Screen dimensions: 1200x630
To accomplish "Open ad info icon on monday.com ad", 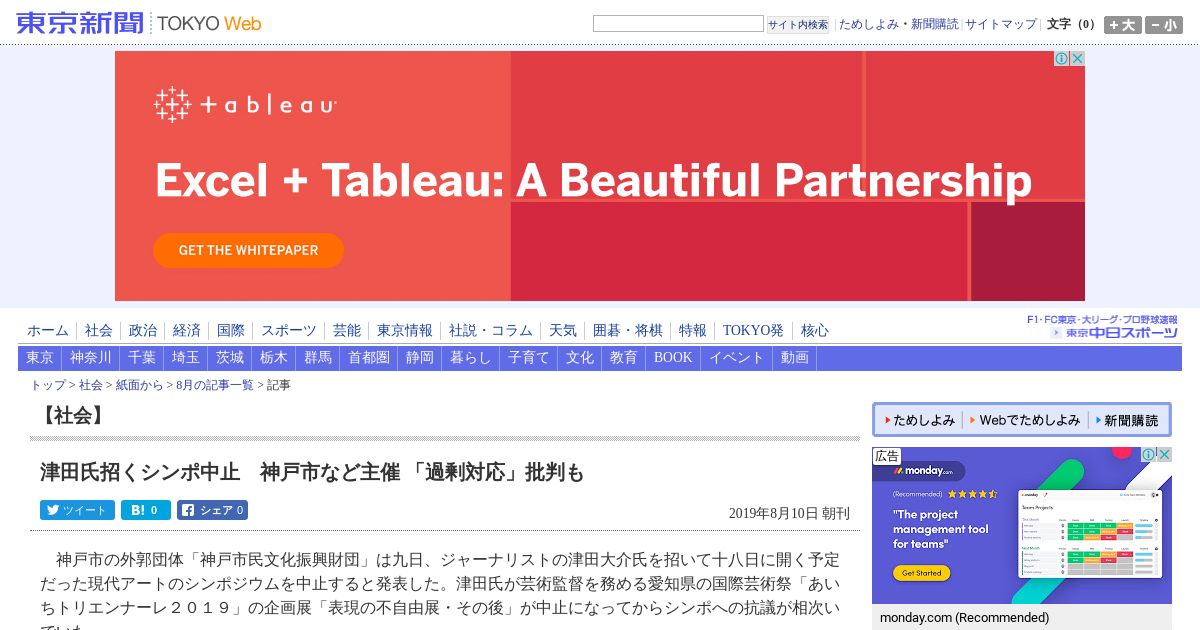I will [1149, 455].
